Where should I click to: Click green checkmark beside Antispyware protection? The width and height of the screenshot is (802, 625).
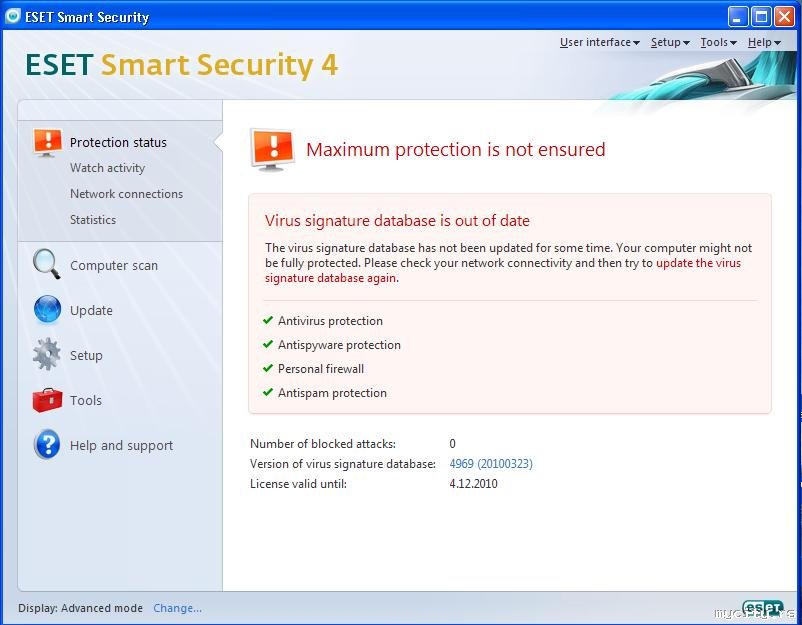(268, 344)
